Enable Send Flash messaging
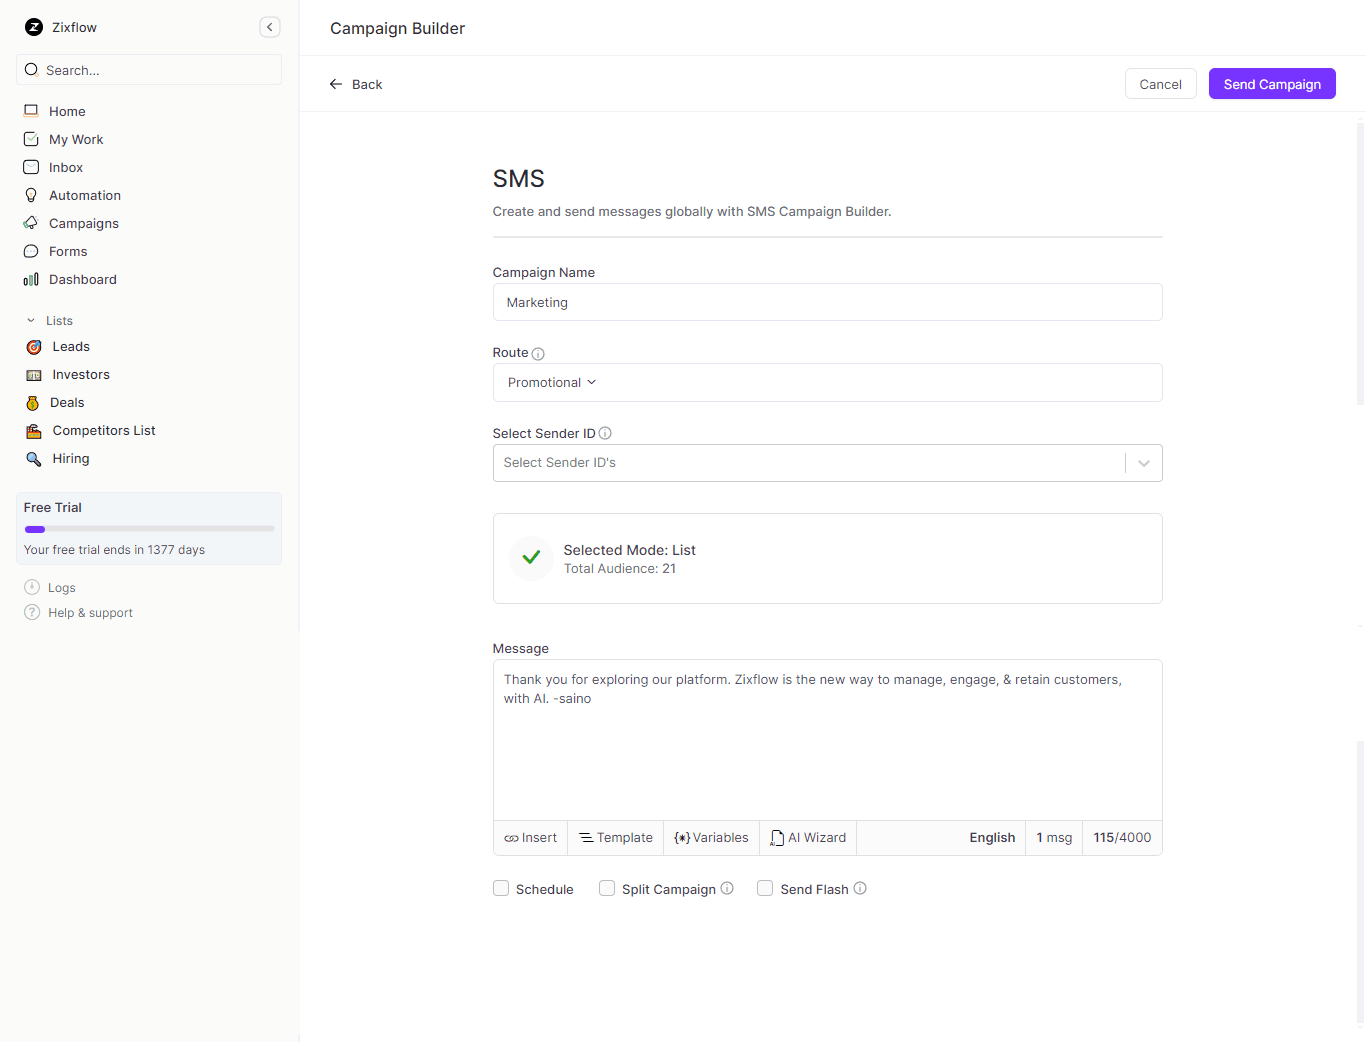Viewport: 1366px width, 1043px height. pyautogui.click(x=765, y=888)
